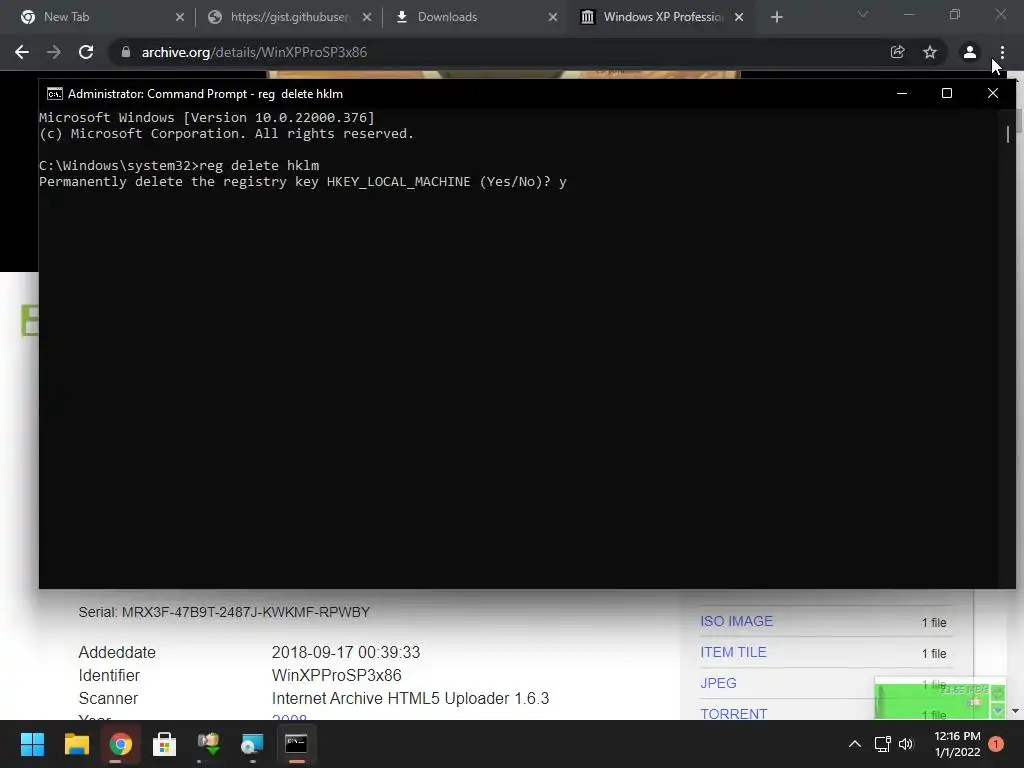The width and height of the screenshot is (1024, 768).
Task: Close the Windows XP Professional tab
Action: (739, 17)
